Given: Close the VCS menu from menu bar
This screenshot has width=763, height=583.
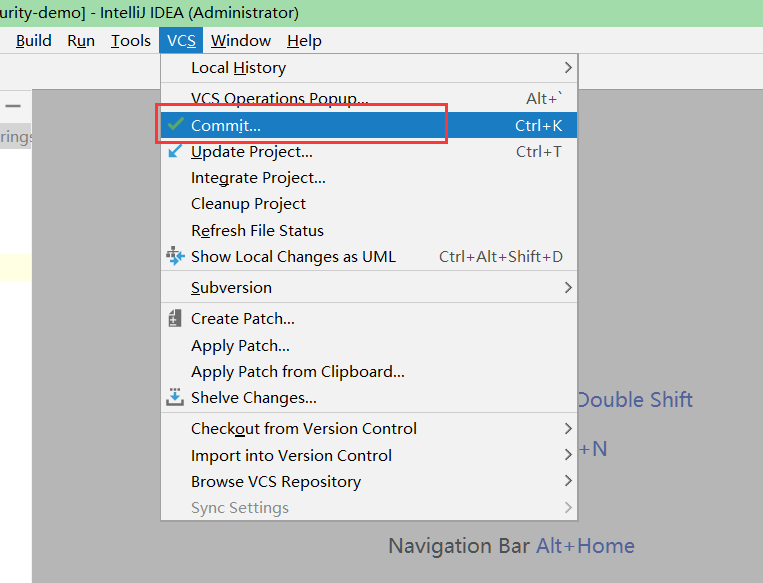Looking at the screenshot, I should [181, 40].
